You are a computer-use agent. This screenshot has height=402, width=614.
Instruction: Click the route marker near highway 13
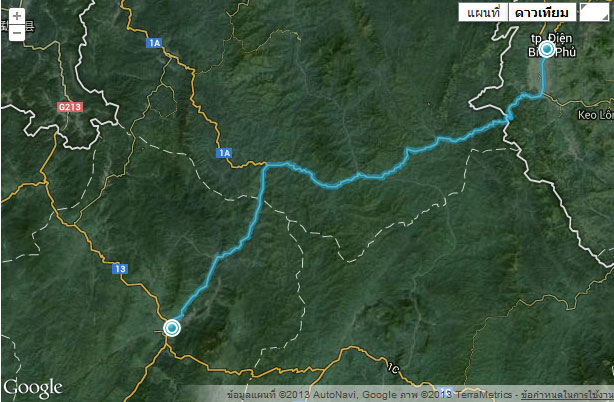[x=172, y=328]
